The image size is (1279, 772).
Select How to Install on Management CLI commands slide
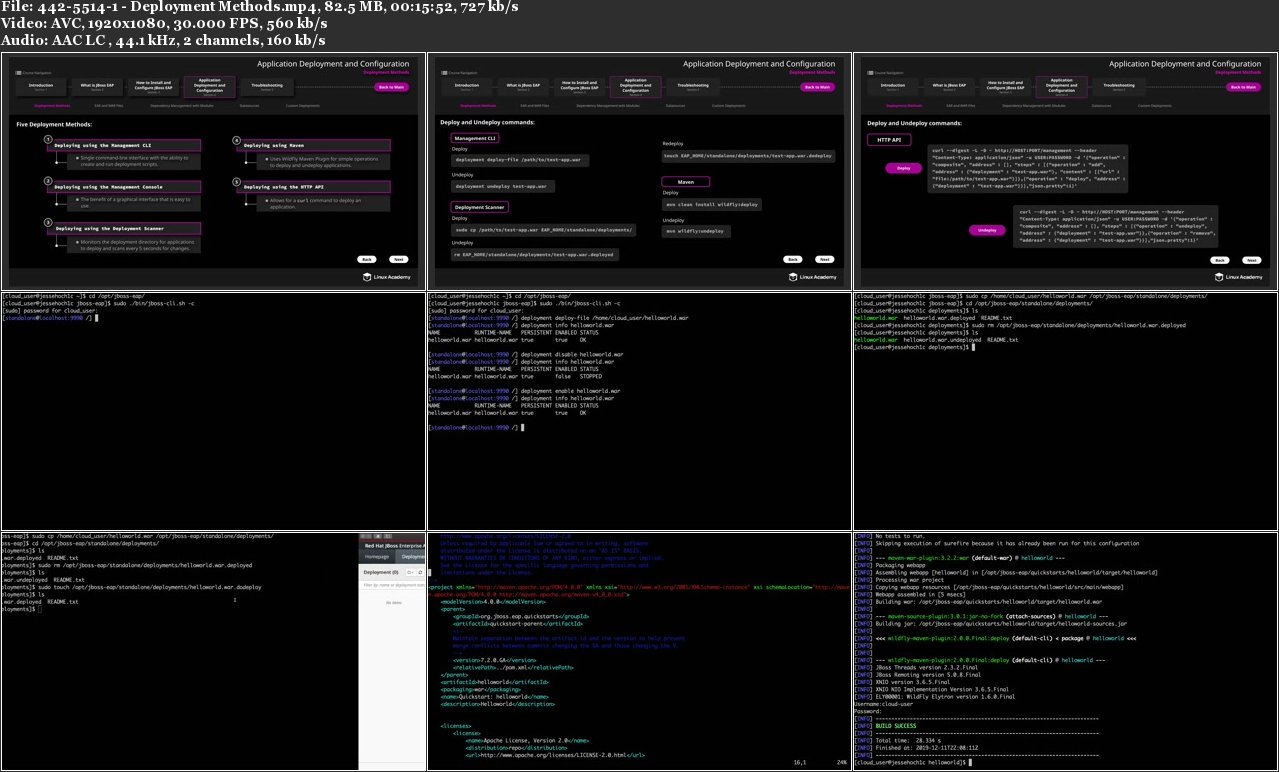[x=579, y=87]
